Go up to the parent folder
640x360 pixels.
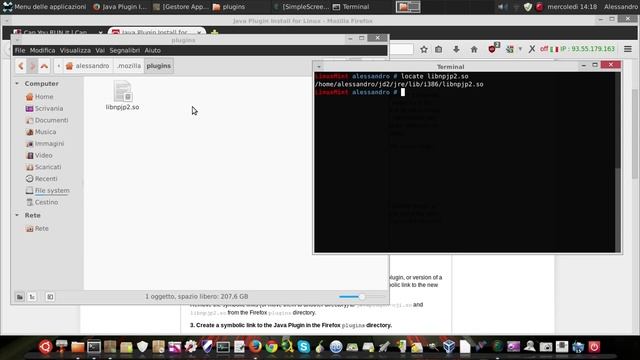point(44,66)
